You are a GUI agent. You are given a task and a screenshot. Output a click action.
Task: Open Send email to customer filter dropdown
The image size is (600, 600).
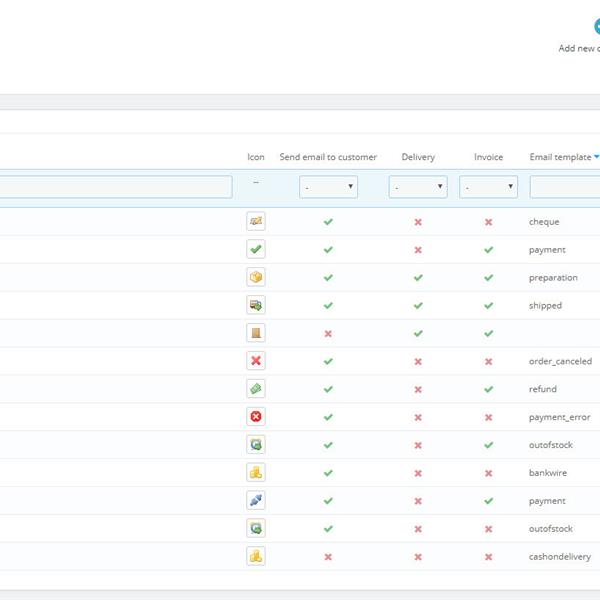coord(328,187)
